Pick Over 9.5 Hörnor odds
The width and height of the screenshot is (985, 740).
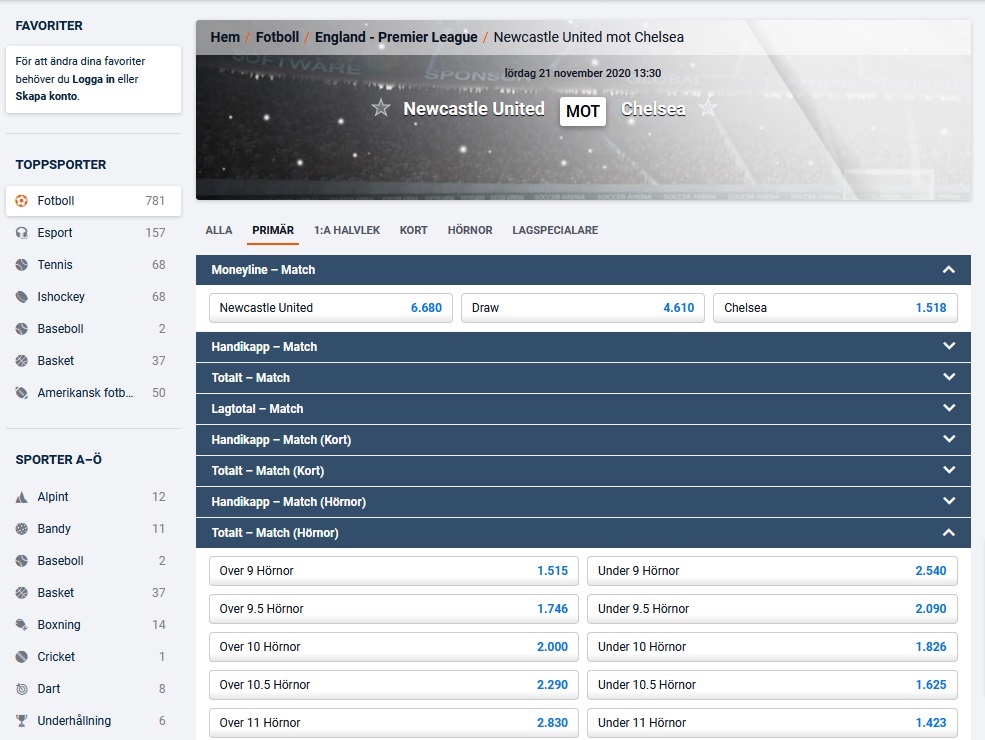[394, 609]
